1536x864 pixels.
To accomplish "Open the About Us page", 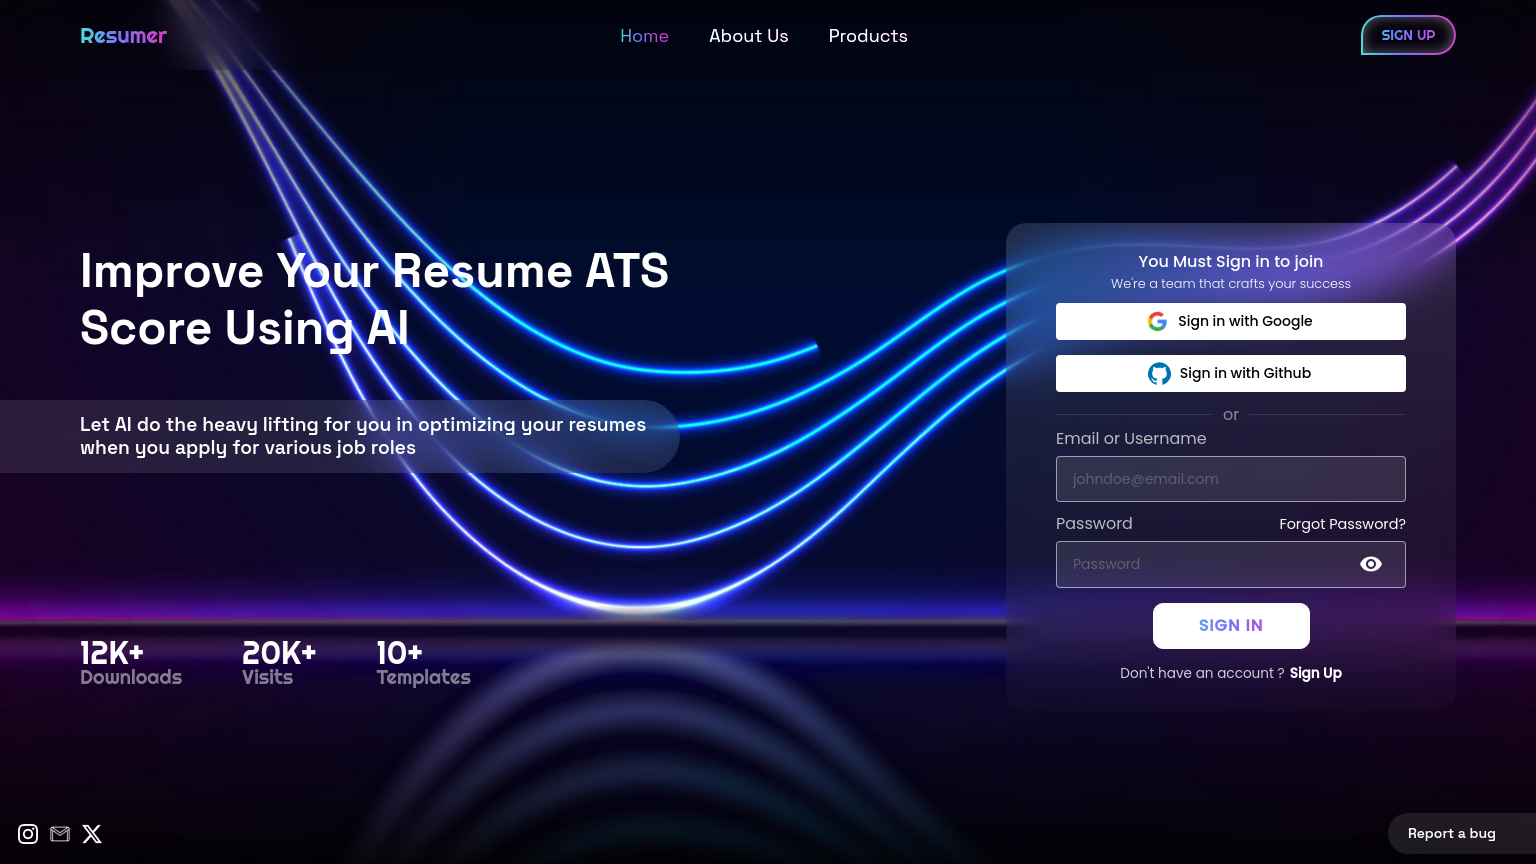I will tap(748, 36).
